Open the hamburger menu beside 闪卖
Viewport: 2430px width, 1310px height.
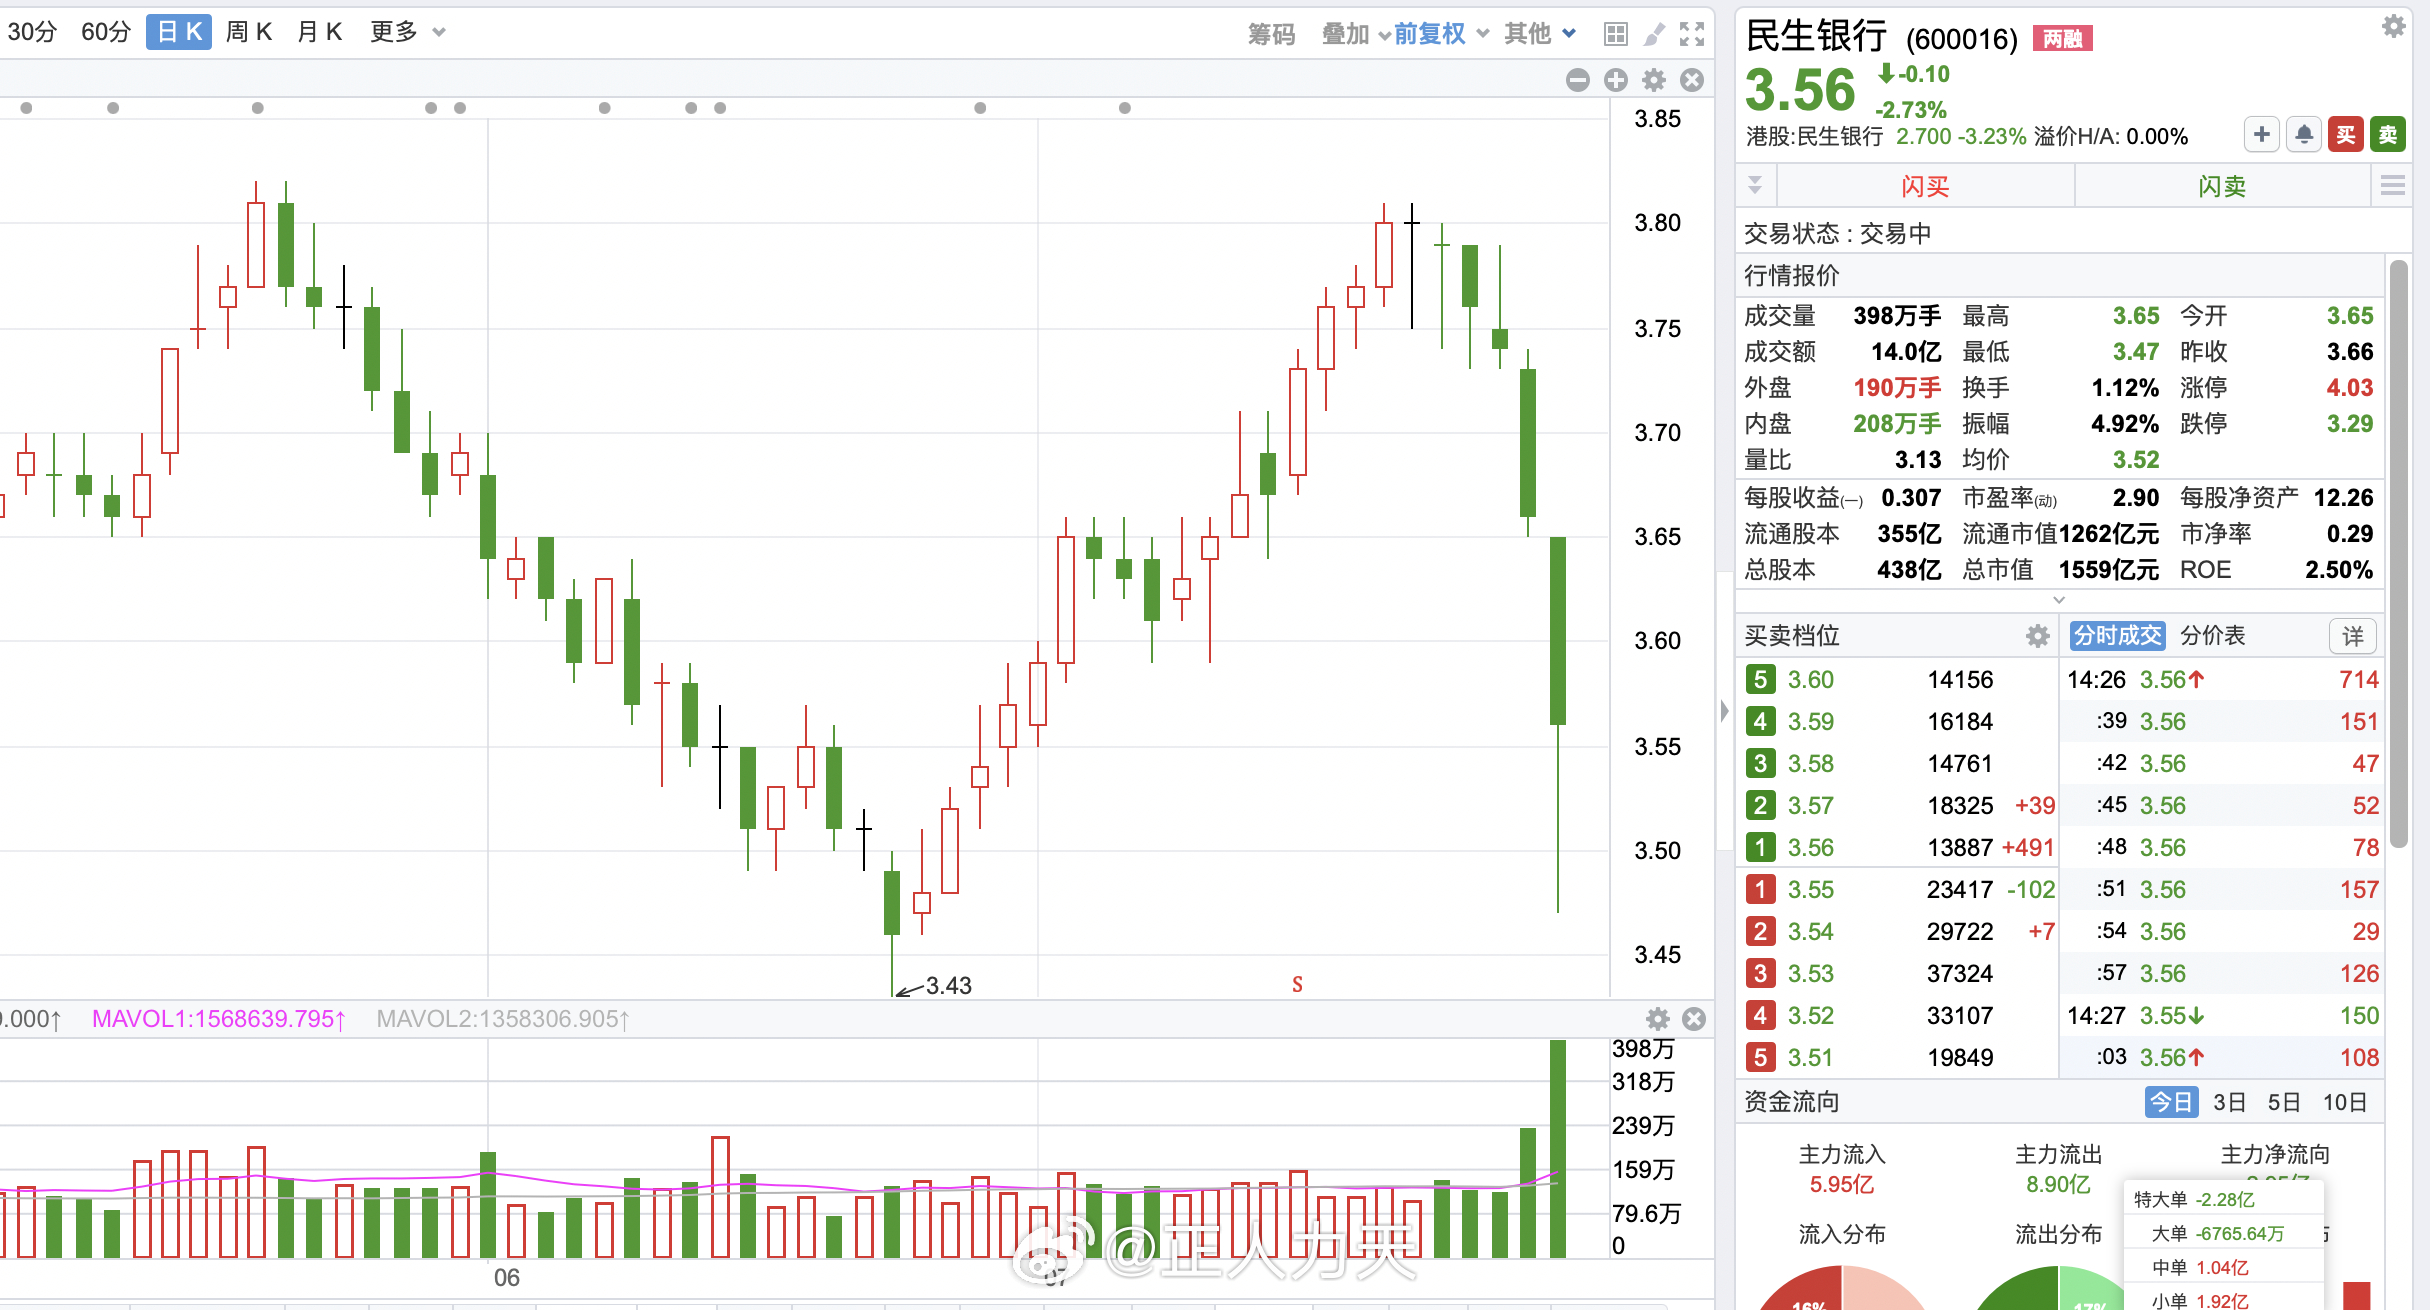(x=2393, y=186)
